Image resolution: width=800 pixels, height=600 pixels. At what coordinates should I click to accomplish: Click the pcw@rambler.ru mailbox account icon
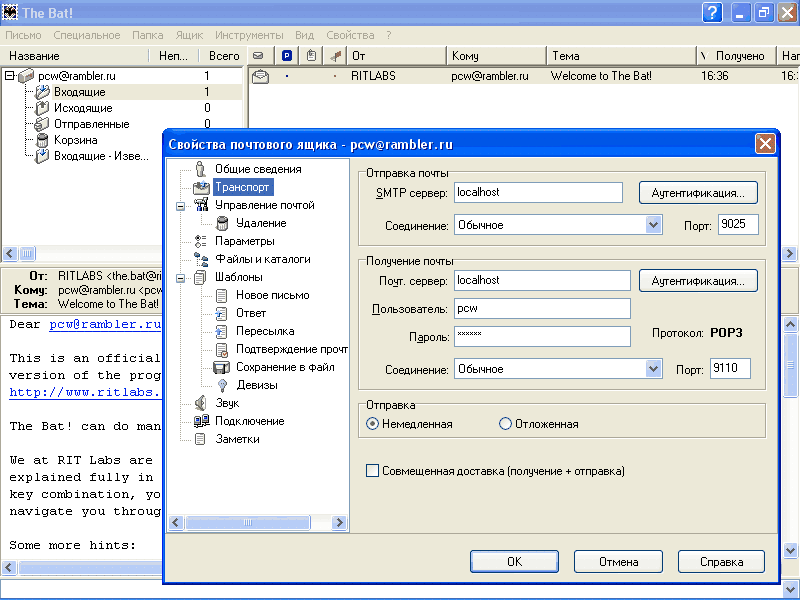tap(26, 76)
